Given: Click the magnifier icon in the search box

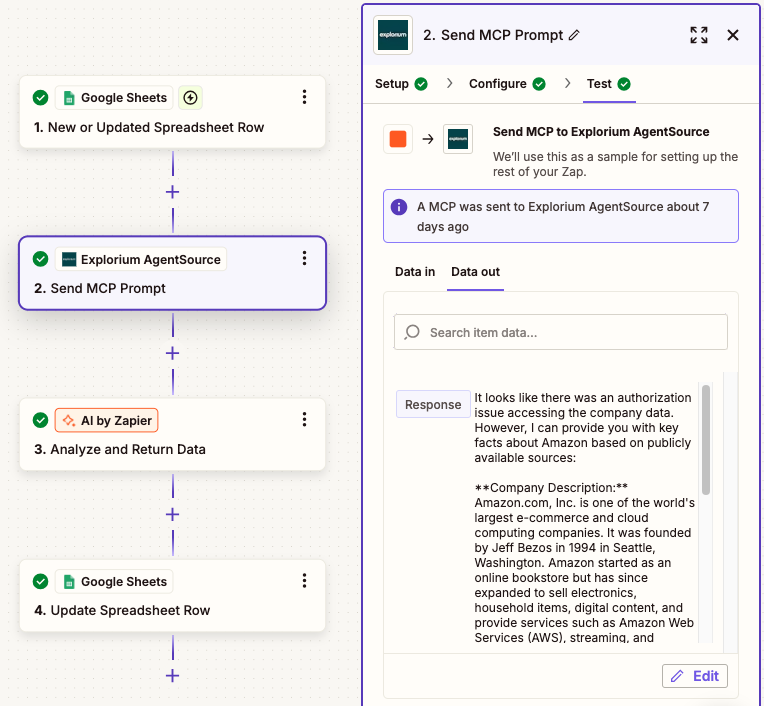Looking at the screenshot, I should pyautogui.click(x=412, y=332).
